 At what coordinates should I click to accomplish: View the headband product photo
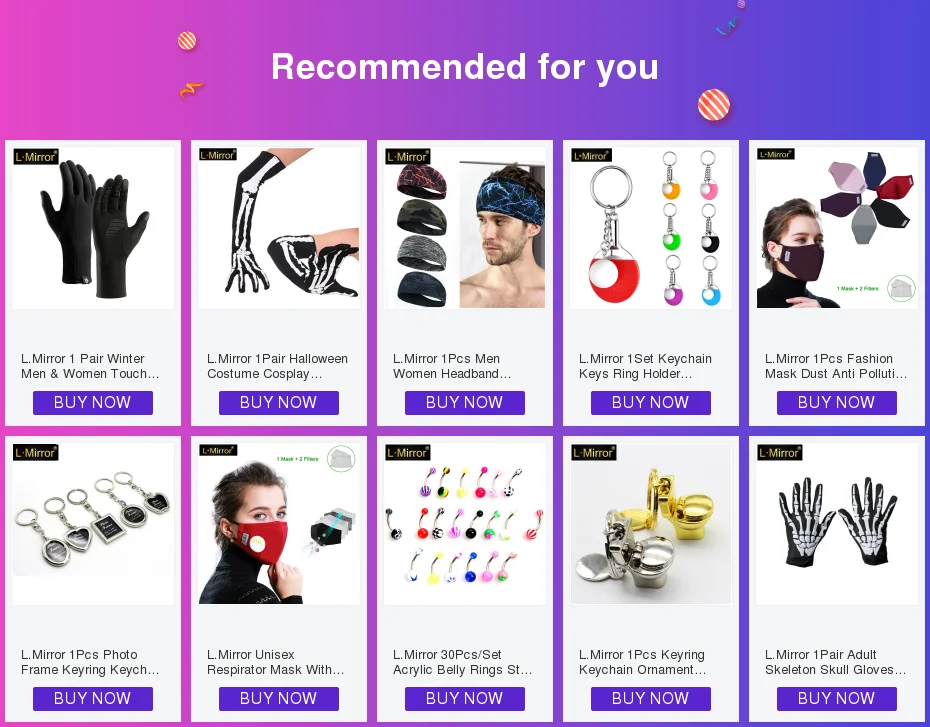(x=465, y=228)
